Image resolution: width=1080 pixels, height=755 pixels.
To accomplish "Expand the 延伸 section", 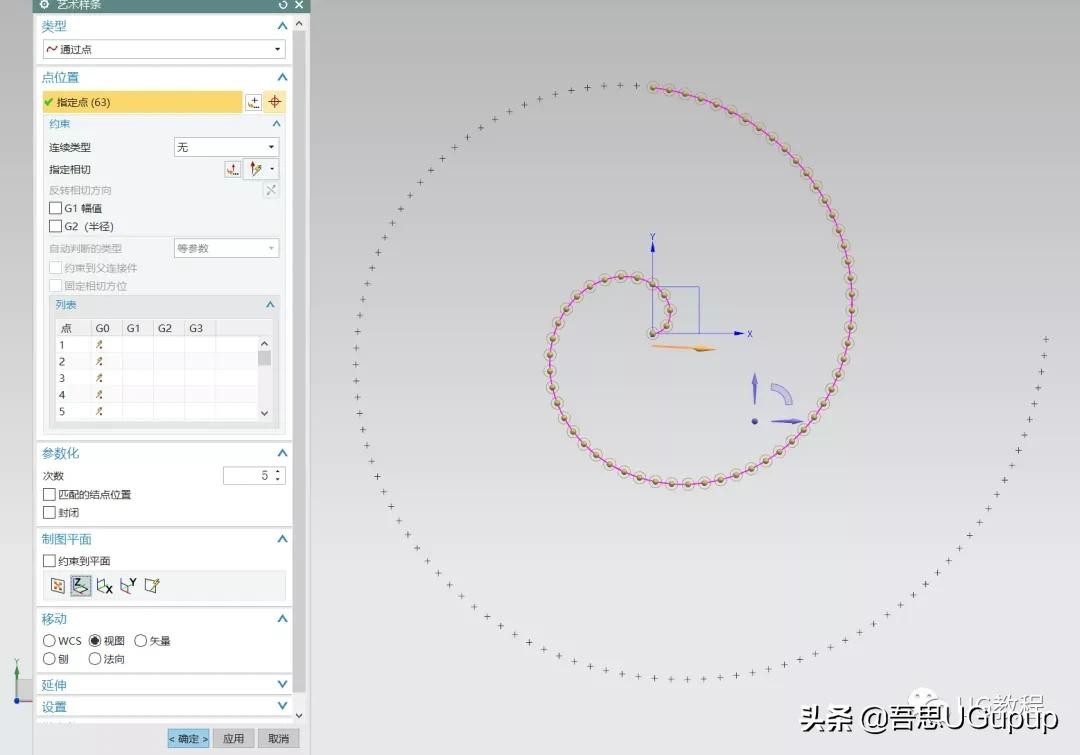I will click(164, 685).
